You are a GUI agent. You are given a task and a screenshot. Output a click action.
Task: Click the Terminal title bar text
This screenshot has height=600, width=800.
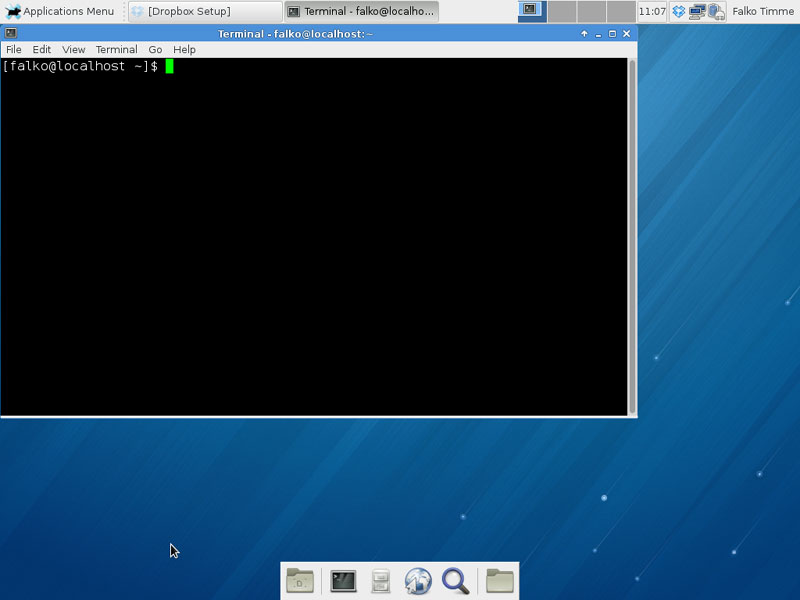coord(295,34)
